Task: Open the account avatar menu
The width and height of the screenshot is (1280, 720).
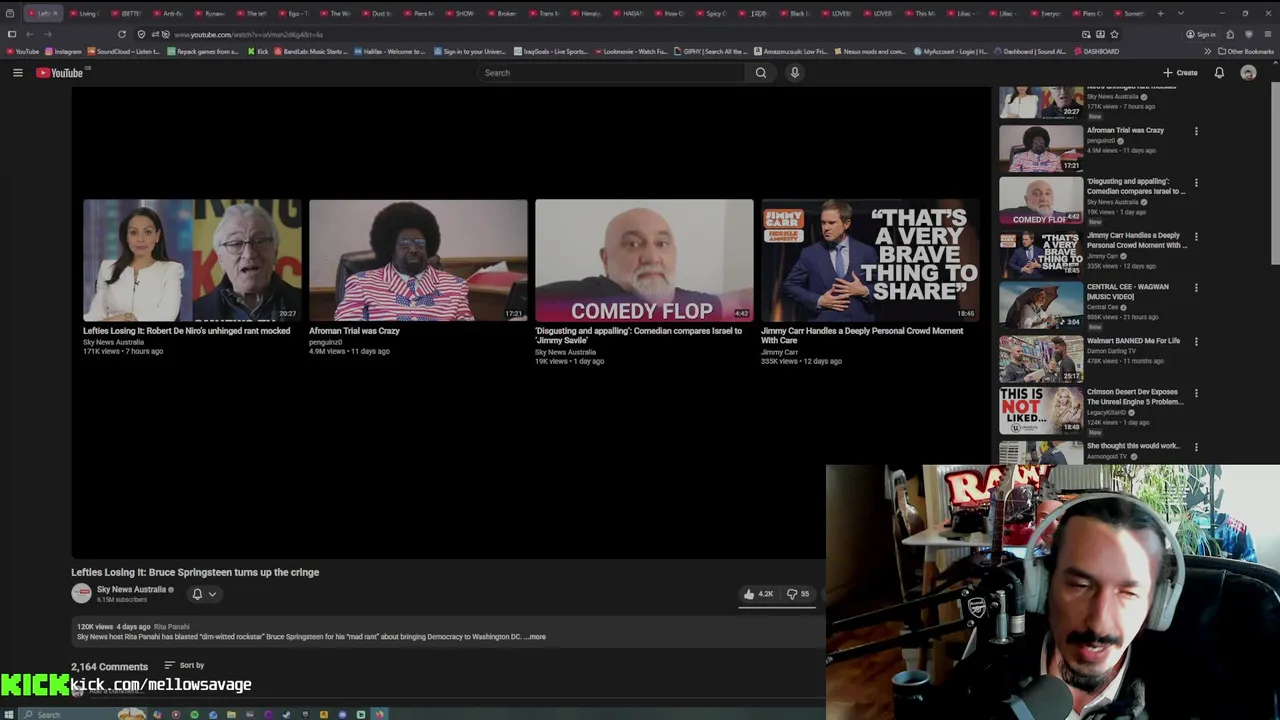Action: pyautogui.click(x=1248, y=73)
